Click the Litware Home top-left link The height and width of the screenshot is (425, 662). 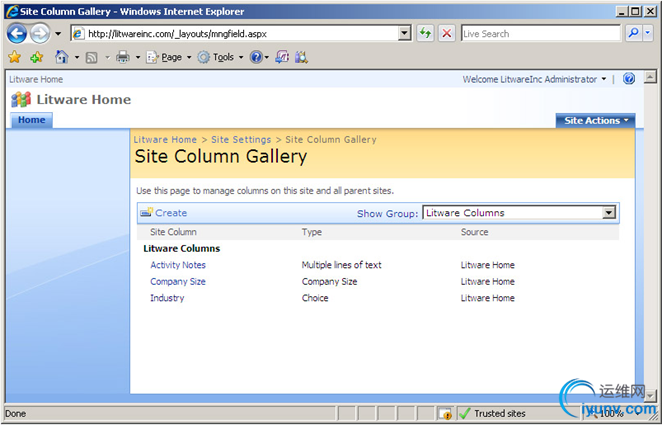click(x=36, y=79)
